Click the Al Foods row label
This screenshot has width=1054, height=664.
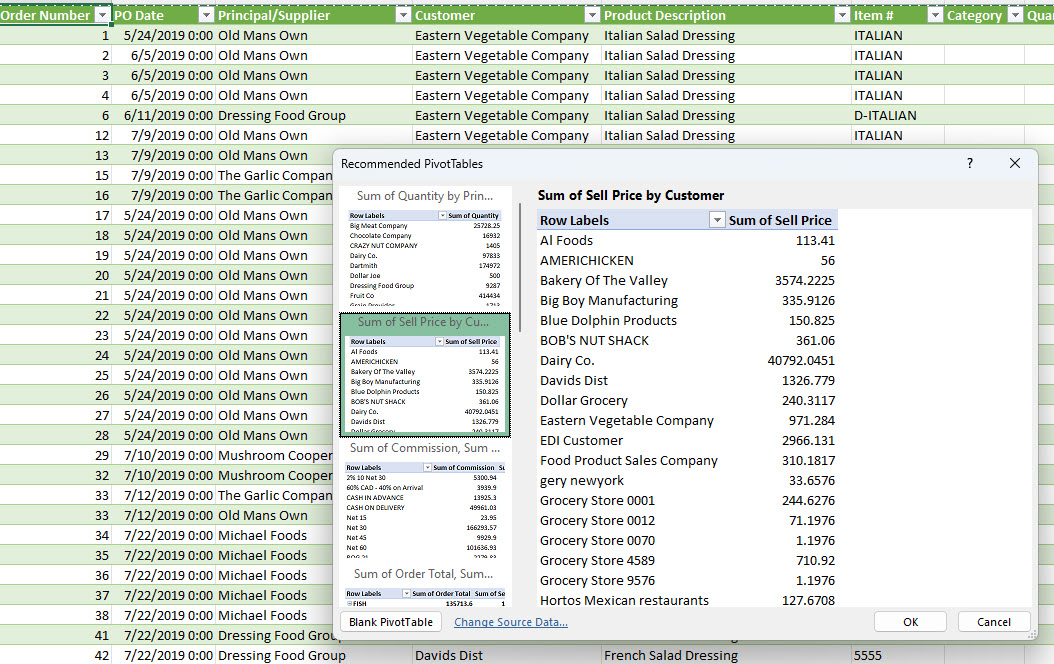(x=567, y=240)
